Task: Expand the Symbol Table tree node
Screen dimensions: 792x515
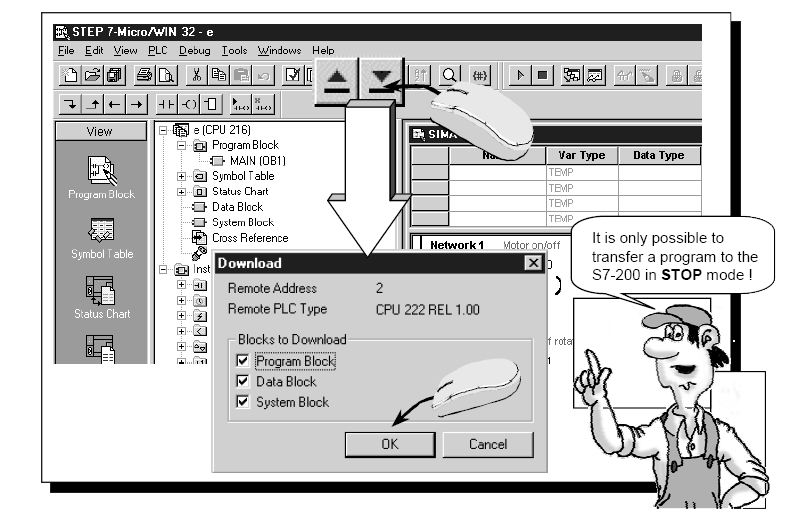Action: pyautogui.click(x=182, y=176)
